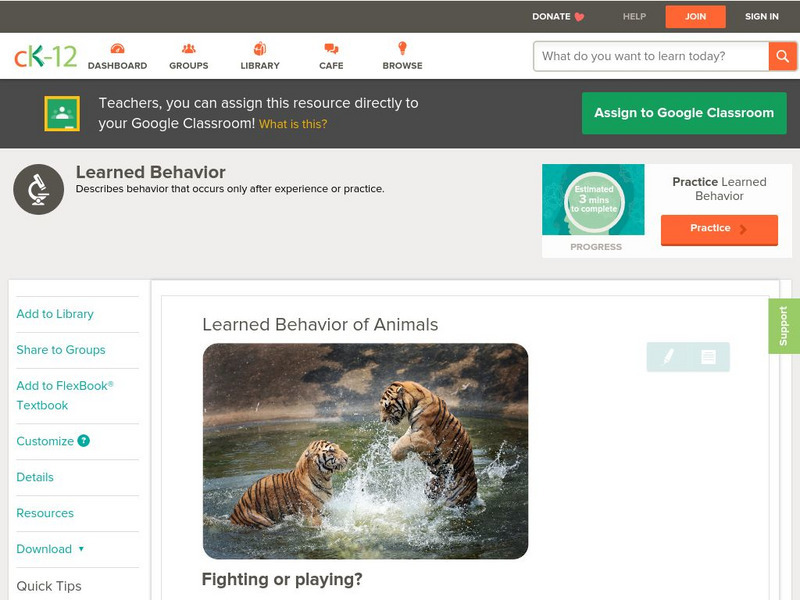Open the HELP menu
Screen dimensions: 800x600
tap(634, 16)
